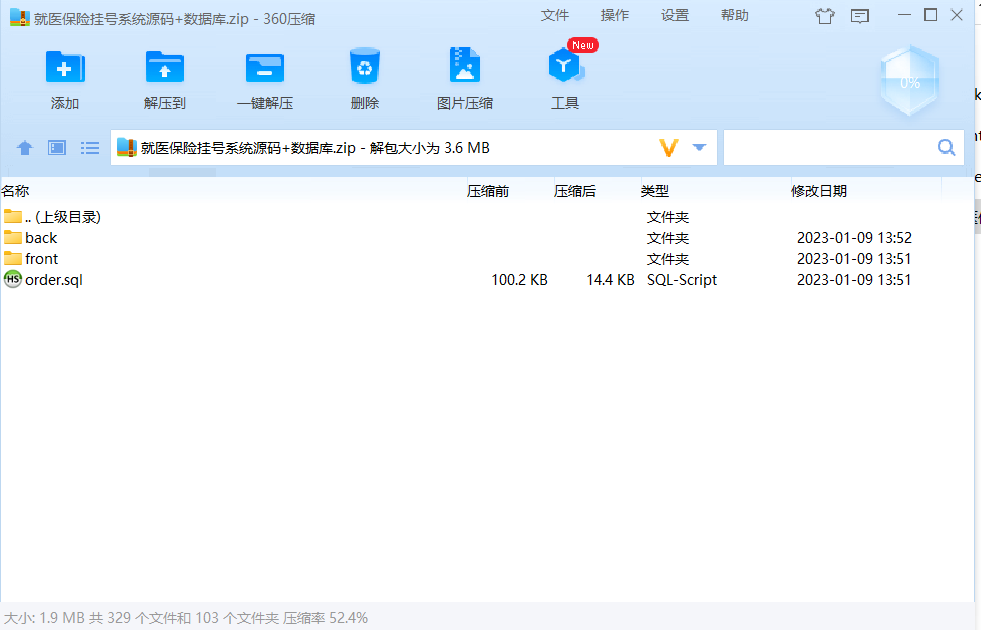Viewport: 981px width, 630px height.
Task: Click the order.sql HS file icon
Action: point(13,279)
